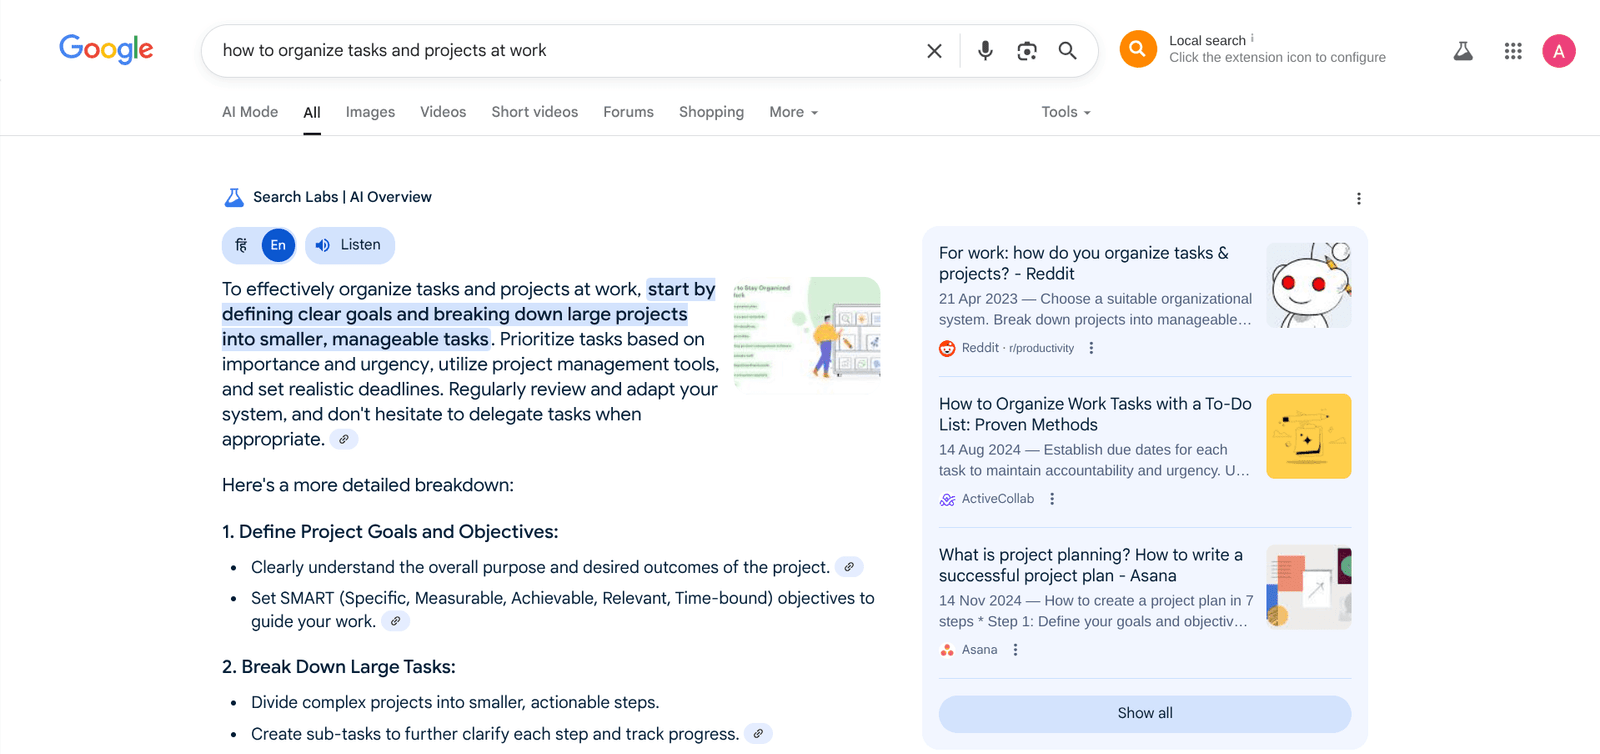Image resolution: width=1600 pixels, height=754 pixels.
Task: Open the Reddit snoo thumbnail
Action: [x=1309, y=285]
